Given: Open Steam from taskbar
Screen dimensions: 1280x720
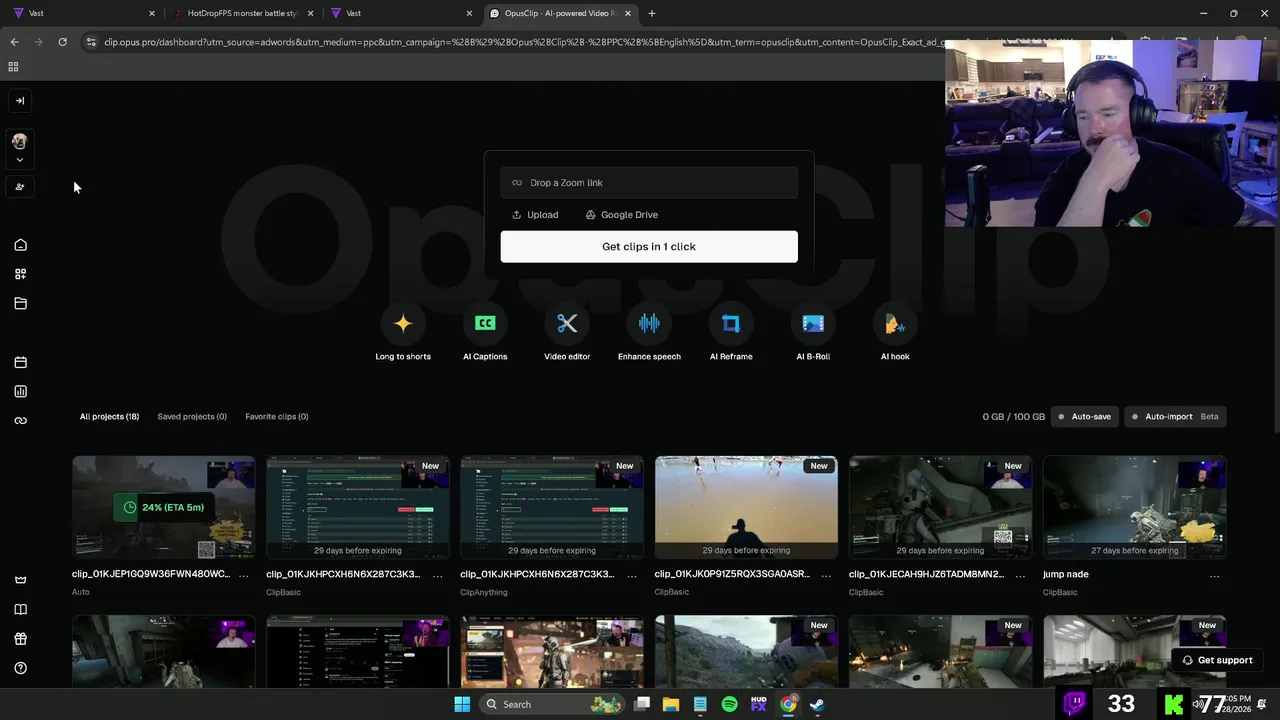Looking at the screenshot, I should pos(817,704).
